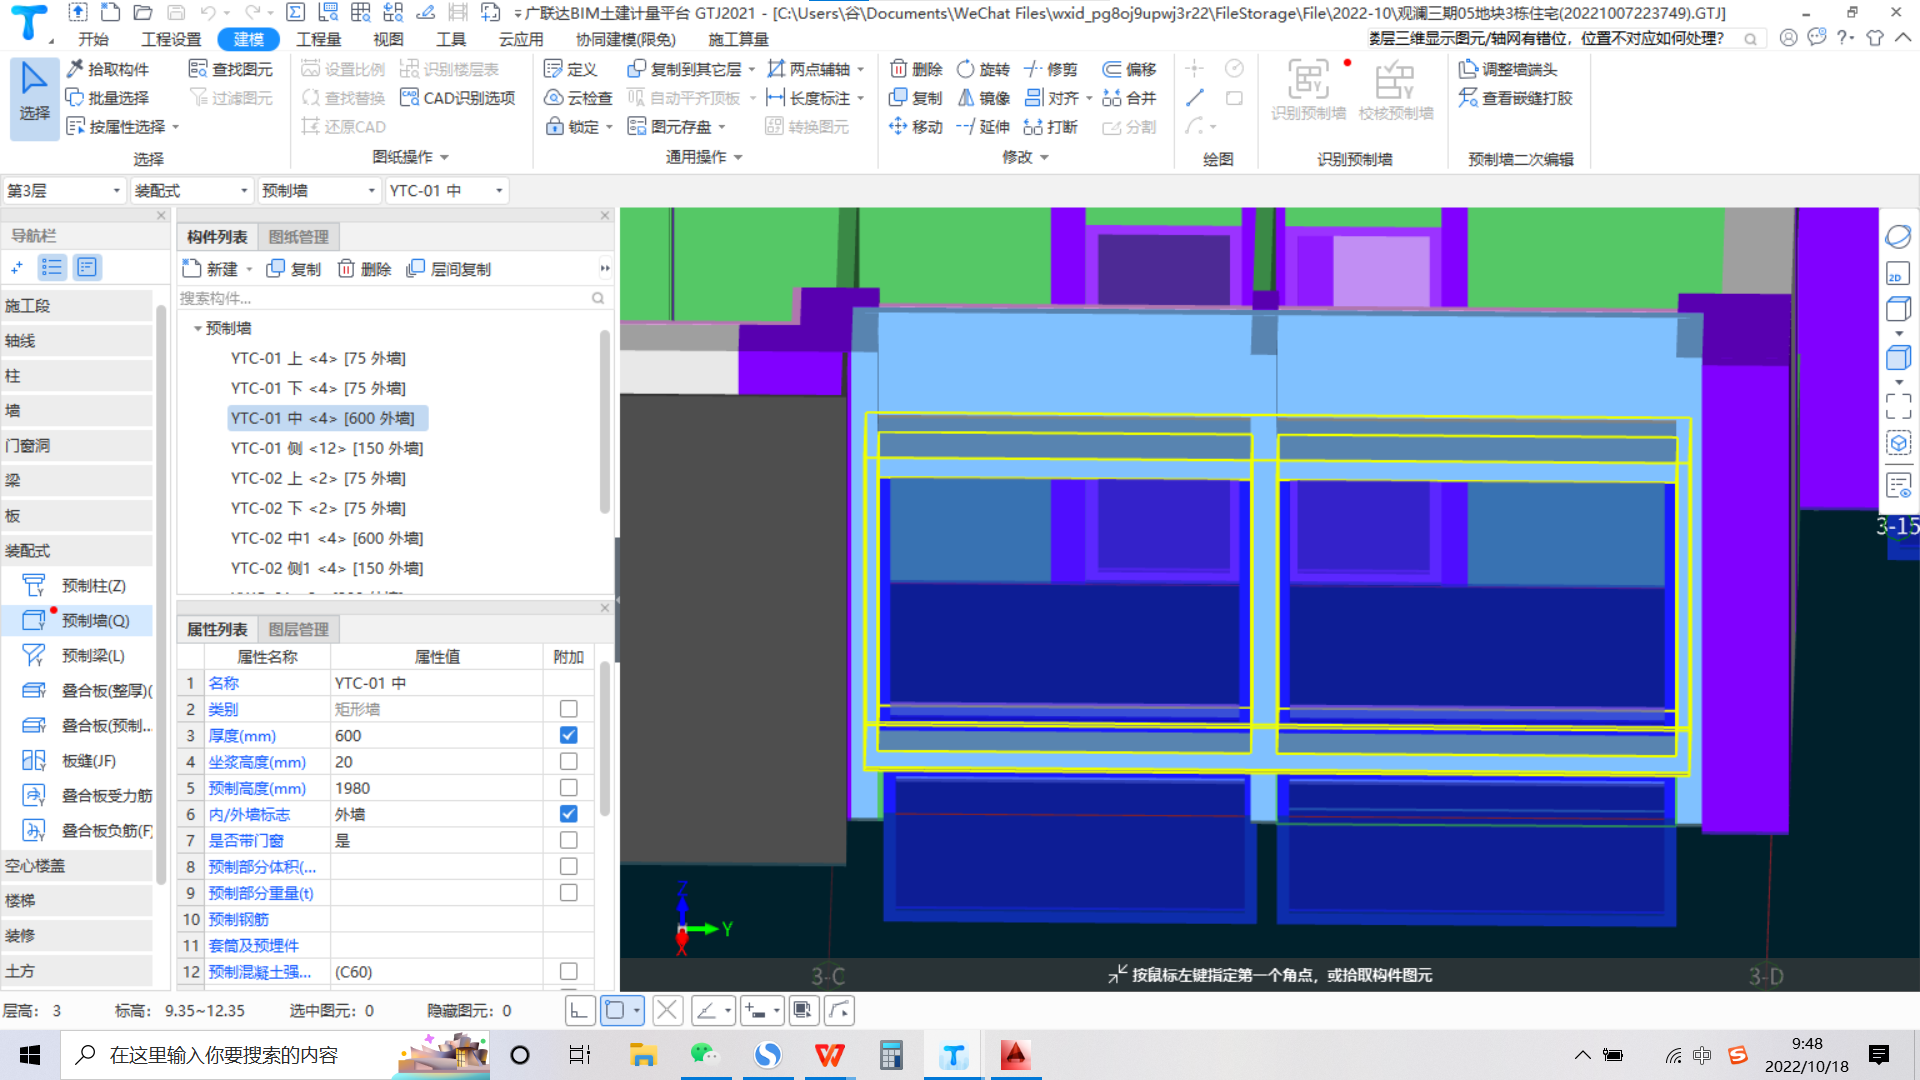Click 查看嵌缝打胶 tool

[x=1516, y=98]
